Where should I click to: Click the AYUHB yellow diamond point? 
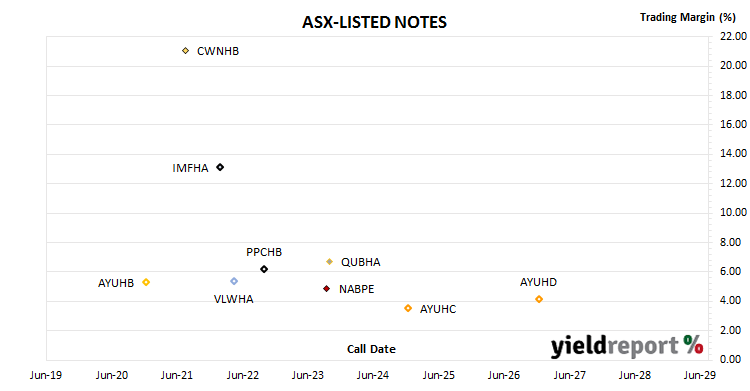pyautogui.click(x=146, y=282)
